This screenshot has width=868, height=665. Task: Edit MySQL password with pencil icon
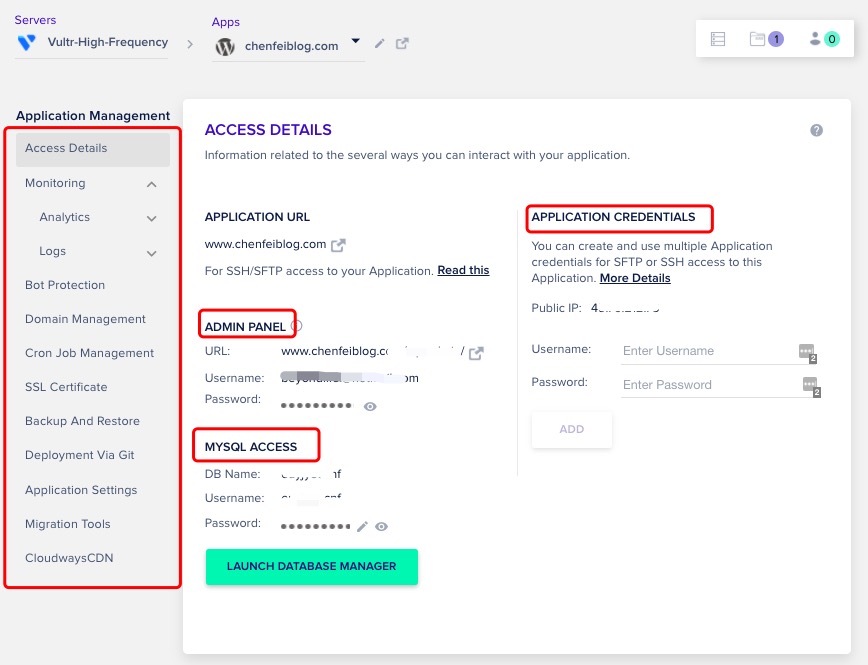tap(362, 527)
